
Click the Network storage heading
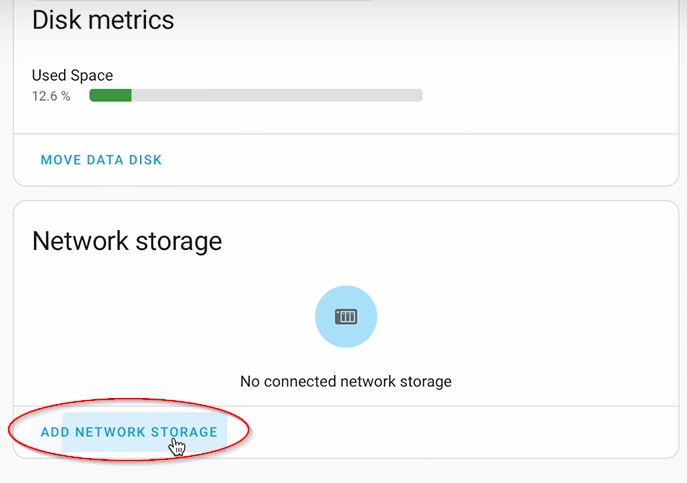click(x=127, y=241)
